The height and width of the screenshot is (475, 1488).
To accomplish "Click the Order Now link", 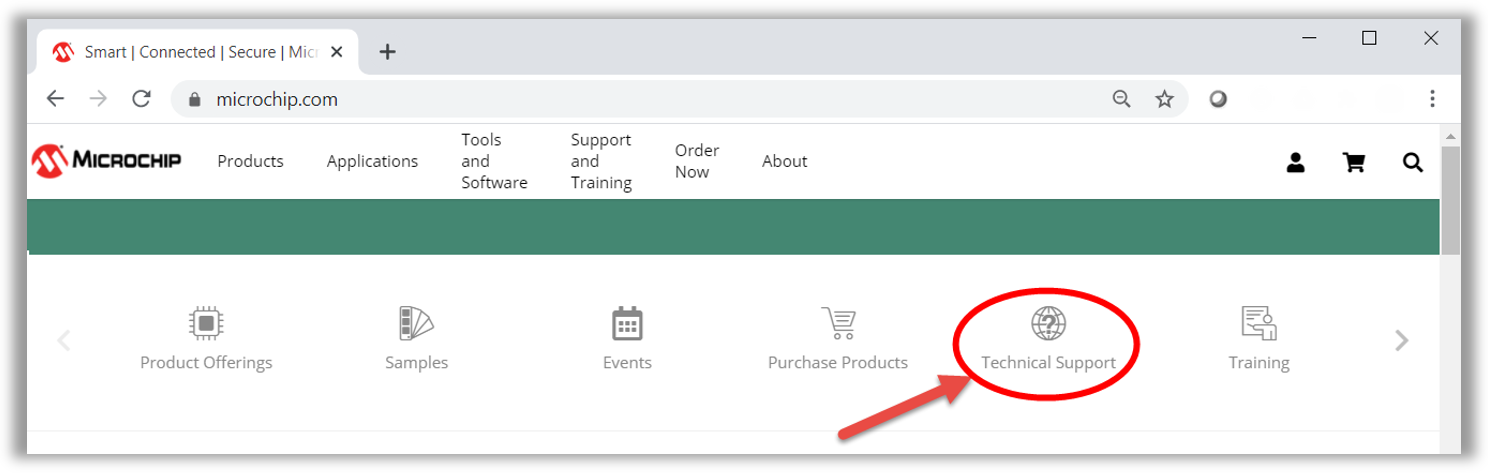I will tap(696, 161).
